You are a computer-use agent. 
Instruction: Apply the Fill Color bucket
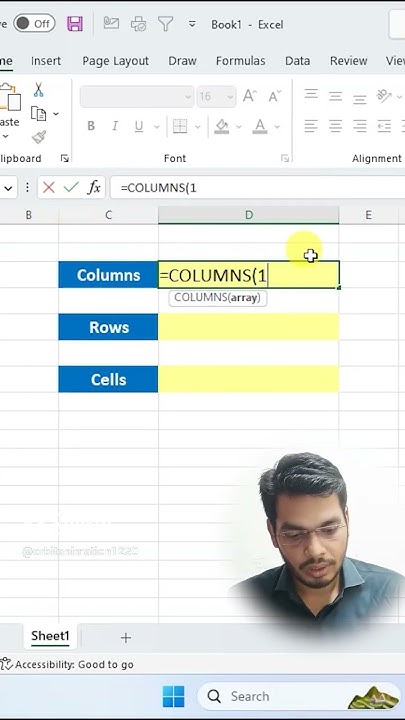(x=222, y=126)
